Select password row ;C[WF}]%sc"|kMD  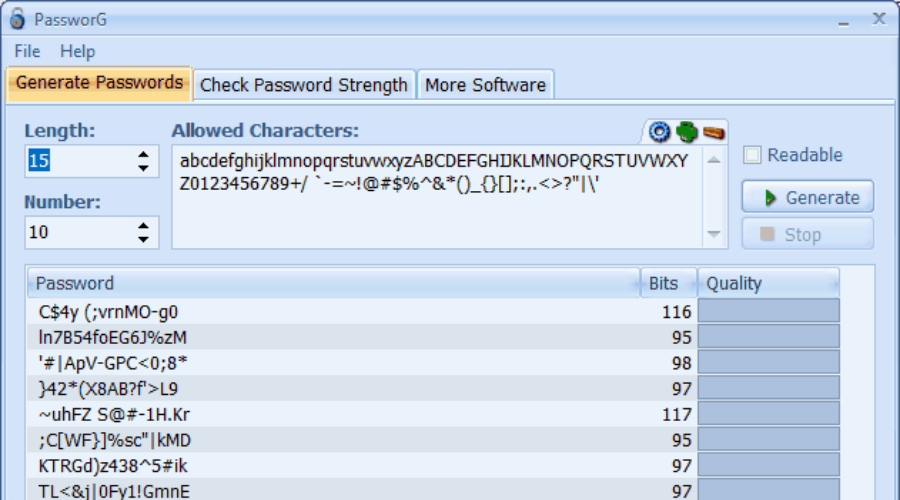433,440
